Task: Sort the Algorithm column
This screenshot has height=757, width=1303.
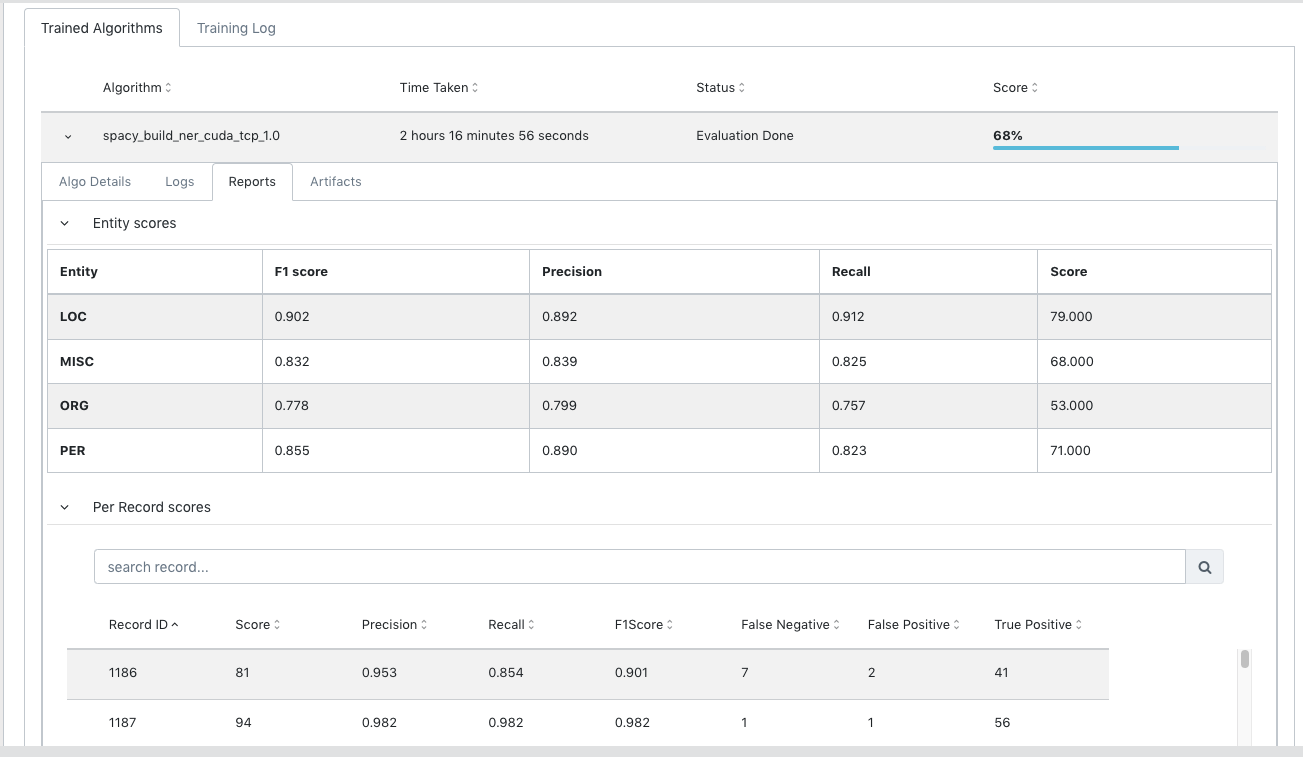Action: 168,87
